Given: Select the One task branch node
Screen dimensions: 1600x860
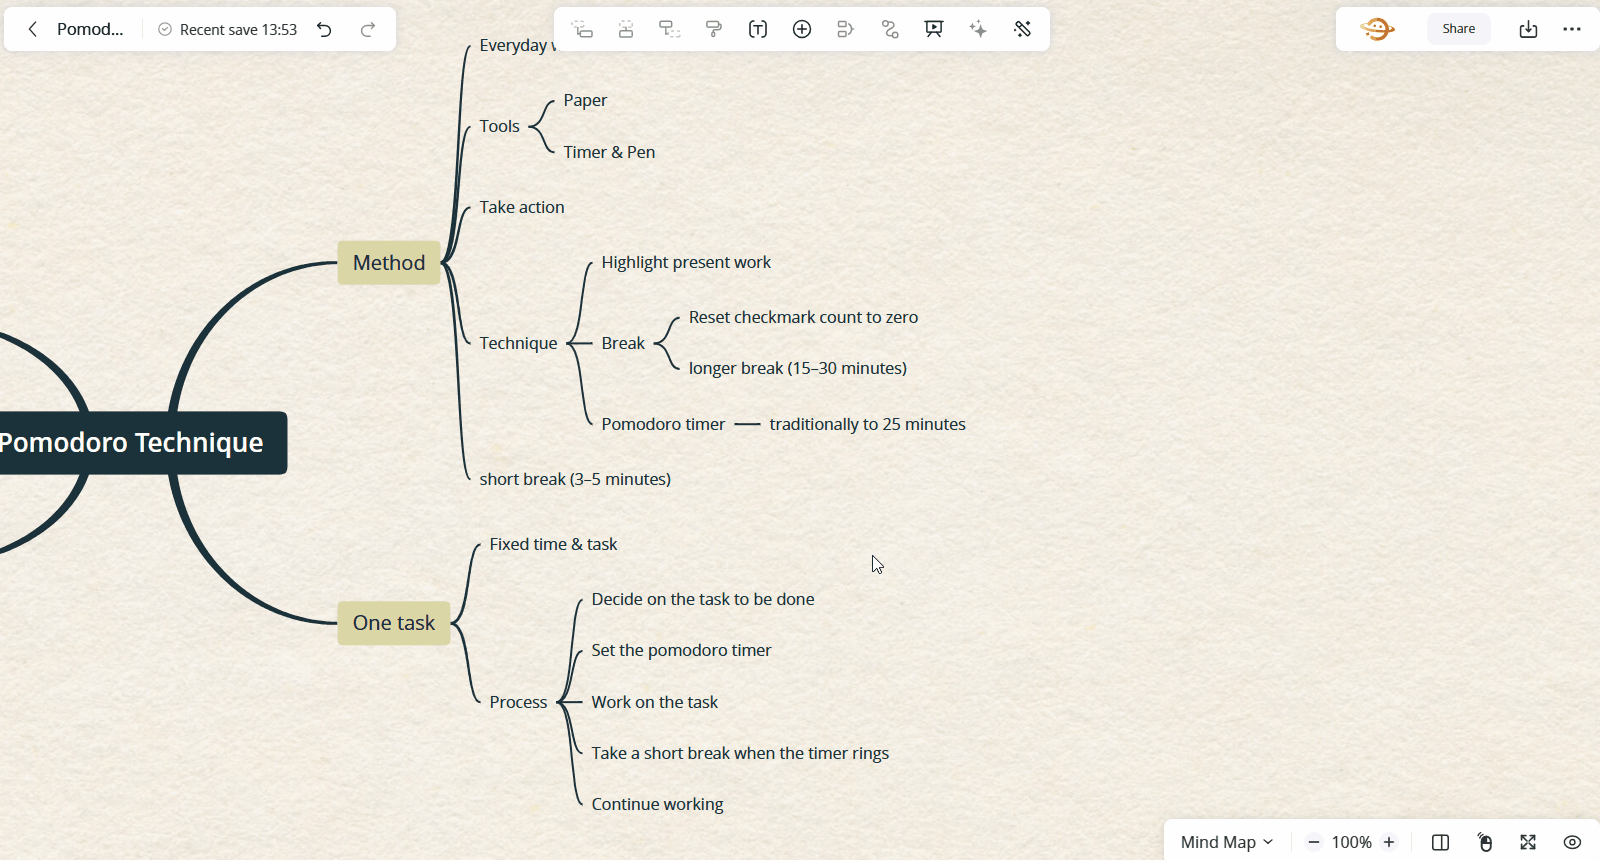Looking at the screenshot, I should click(x=393, y=623).
